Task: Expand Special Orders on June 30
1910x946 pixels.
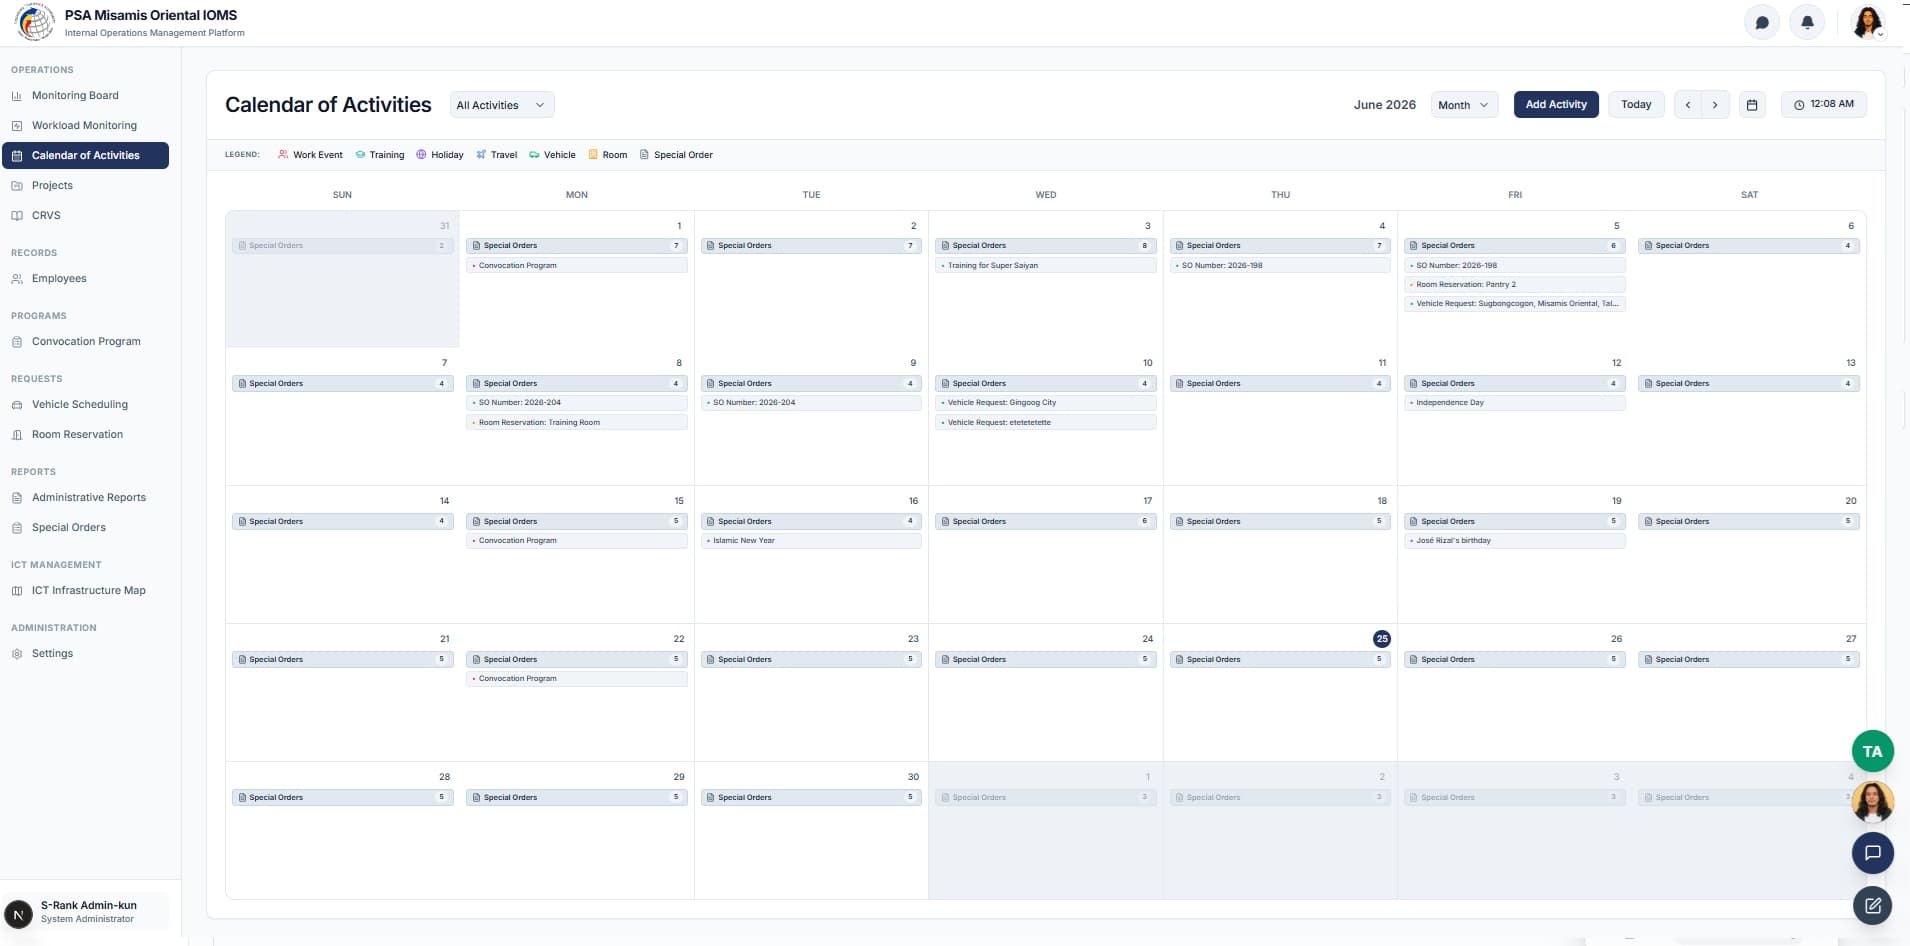Action: pyautogui.click(x=811, y=798)
